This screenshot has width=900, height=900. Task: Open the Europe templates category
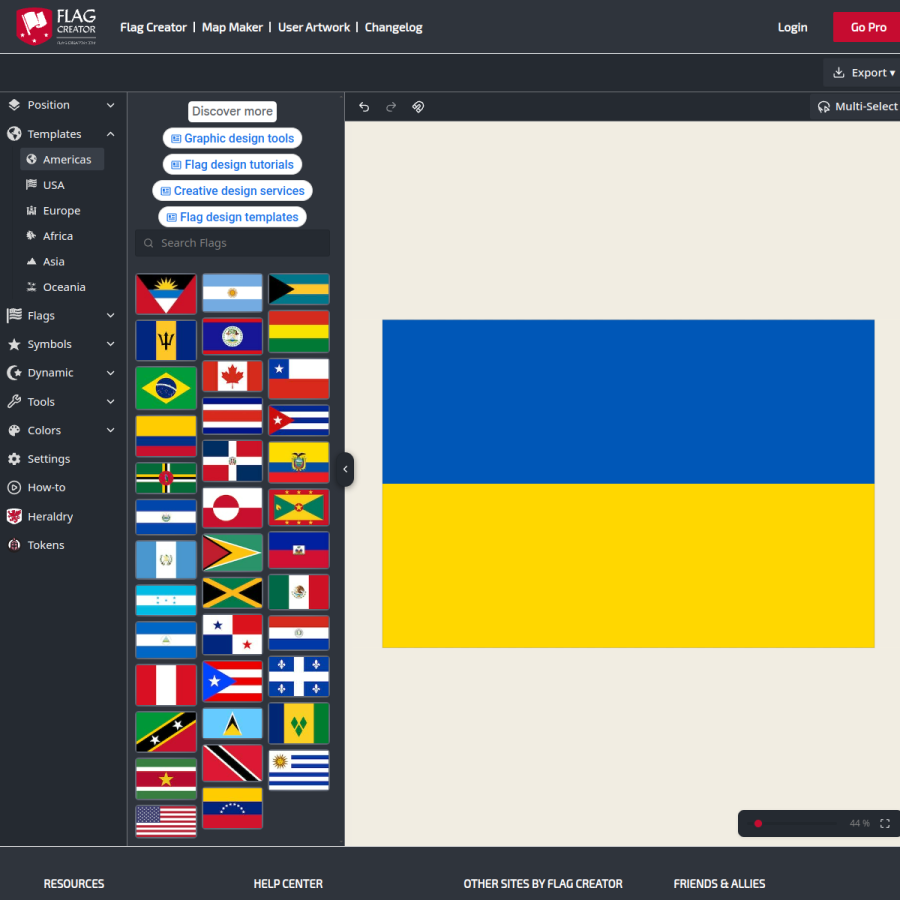53,210
